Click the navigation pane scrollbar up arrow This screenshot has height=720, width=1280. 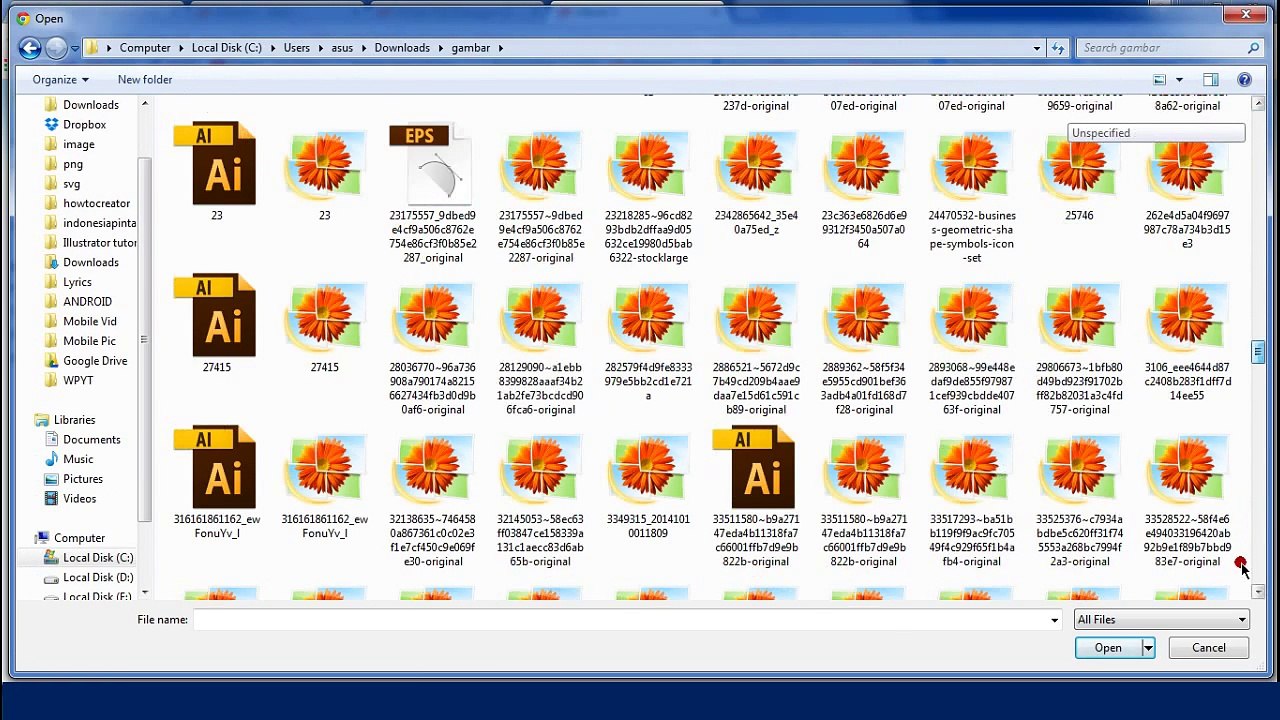144,104
